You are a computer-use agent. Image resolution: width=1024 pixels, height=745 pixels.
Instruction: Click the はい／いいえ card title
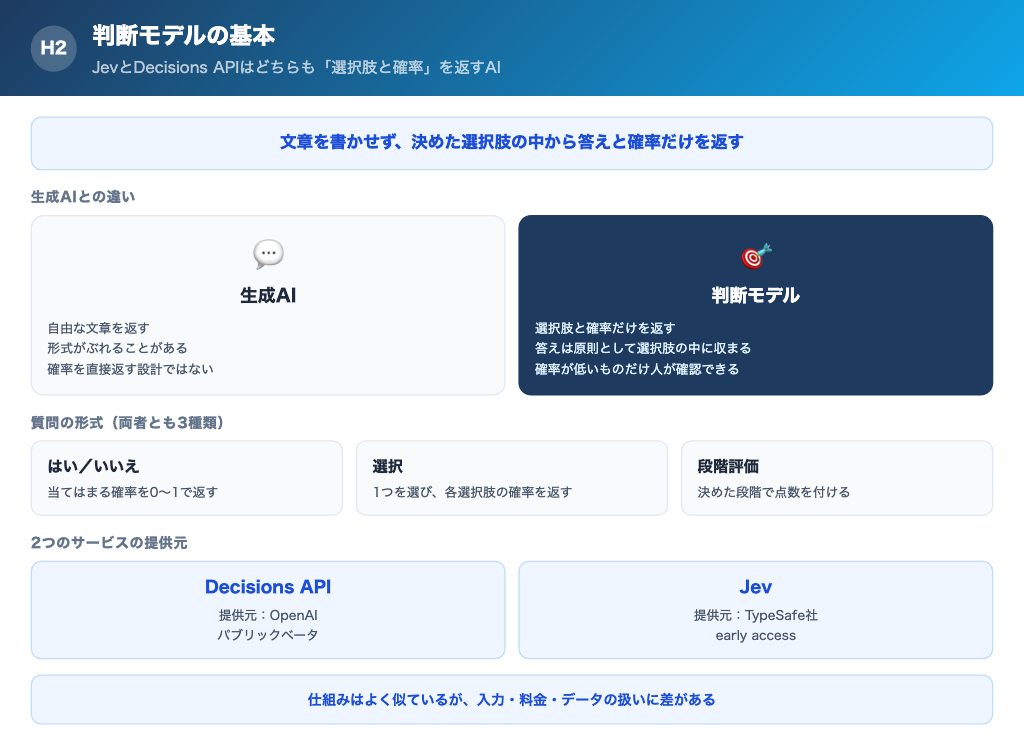click(93, 466)
